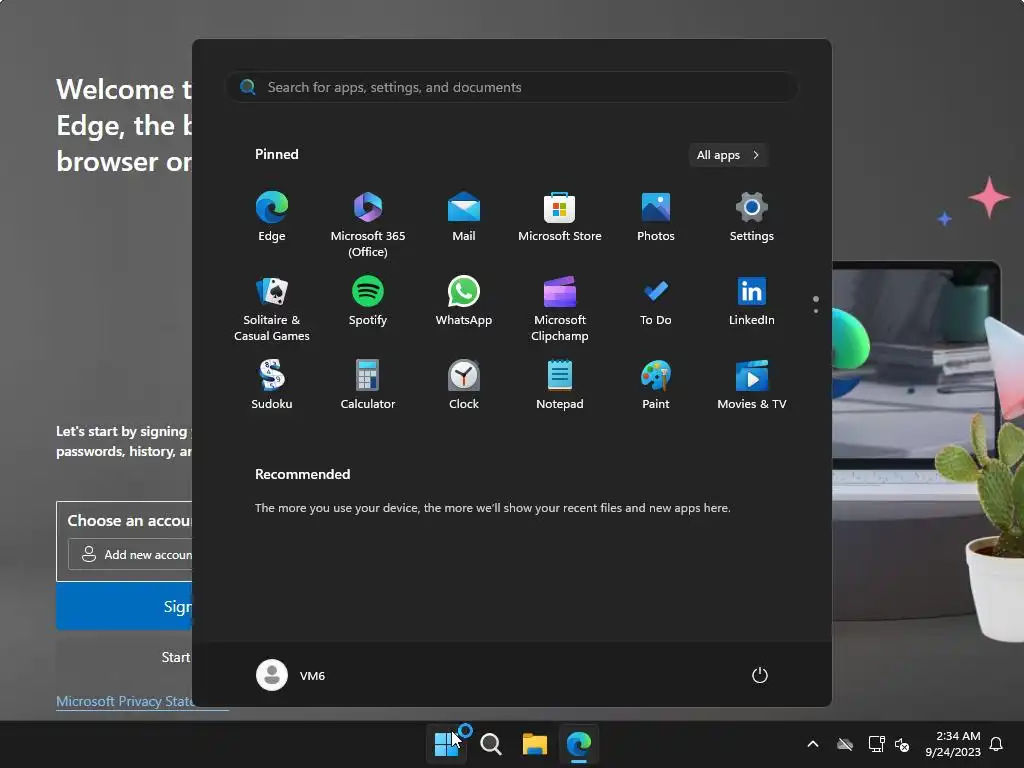Screen dimensions: 1024x768
Task: Click the Windows Start button on taskbar
Action: (x=446, y=744)
